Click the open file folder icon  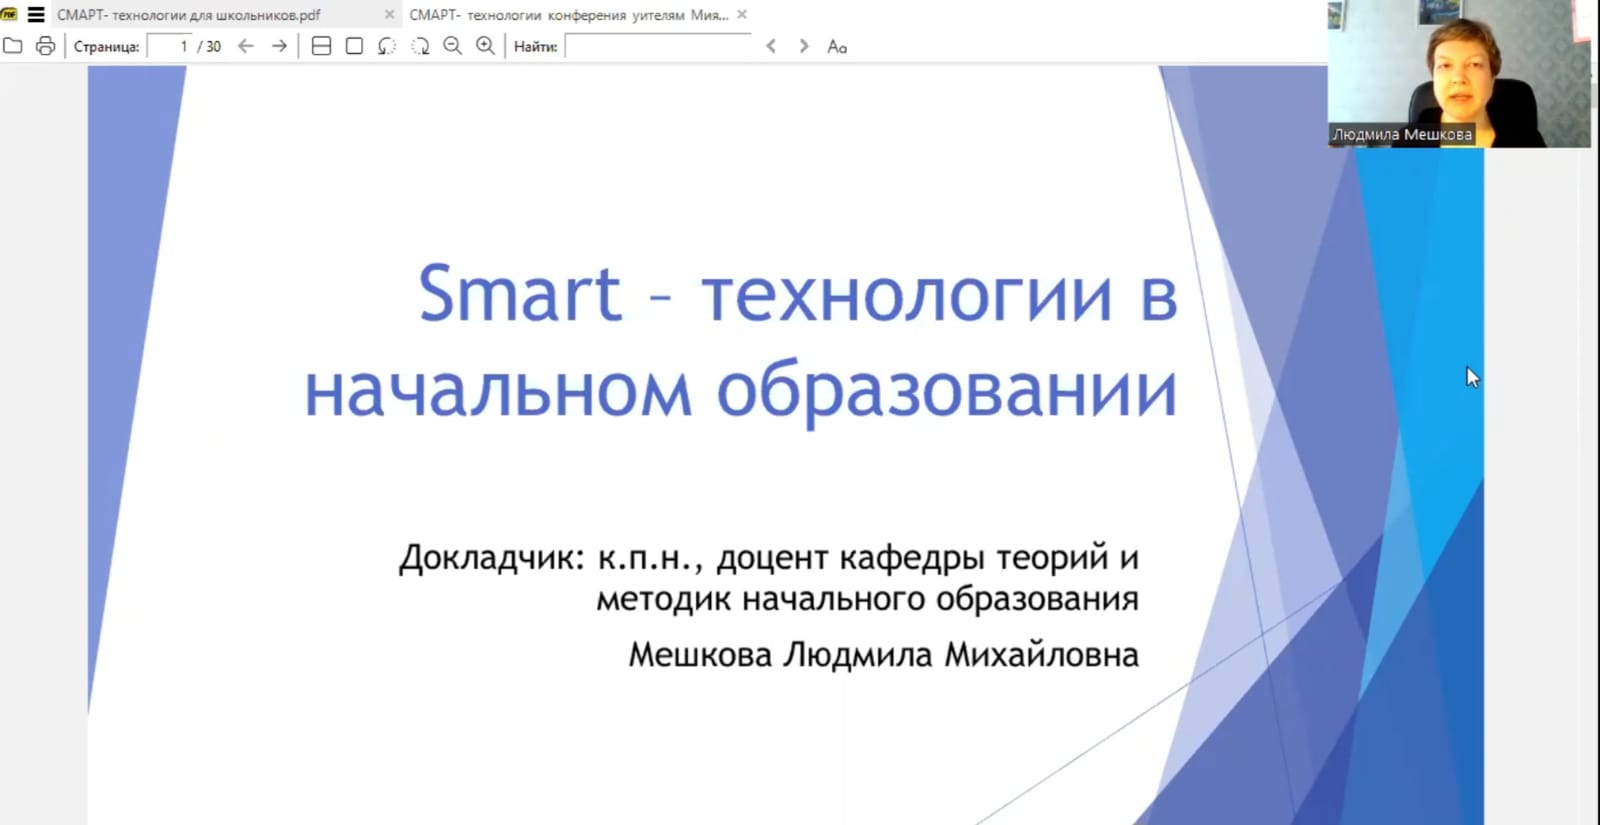coord(13,46)
